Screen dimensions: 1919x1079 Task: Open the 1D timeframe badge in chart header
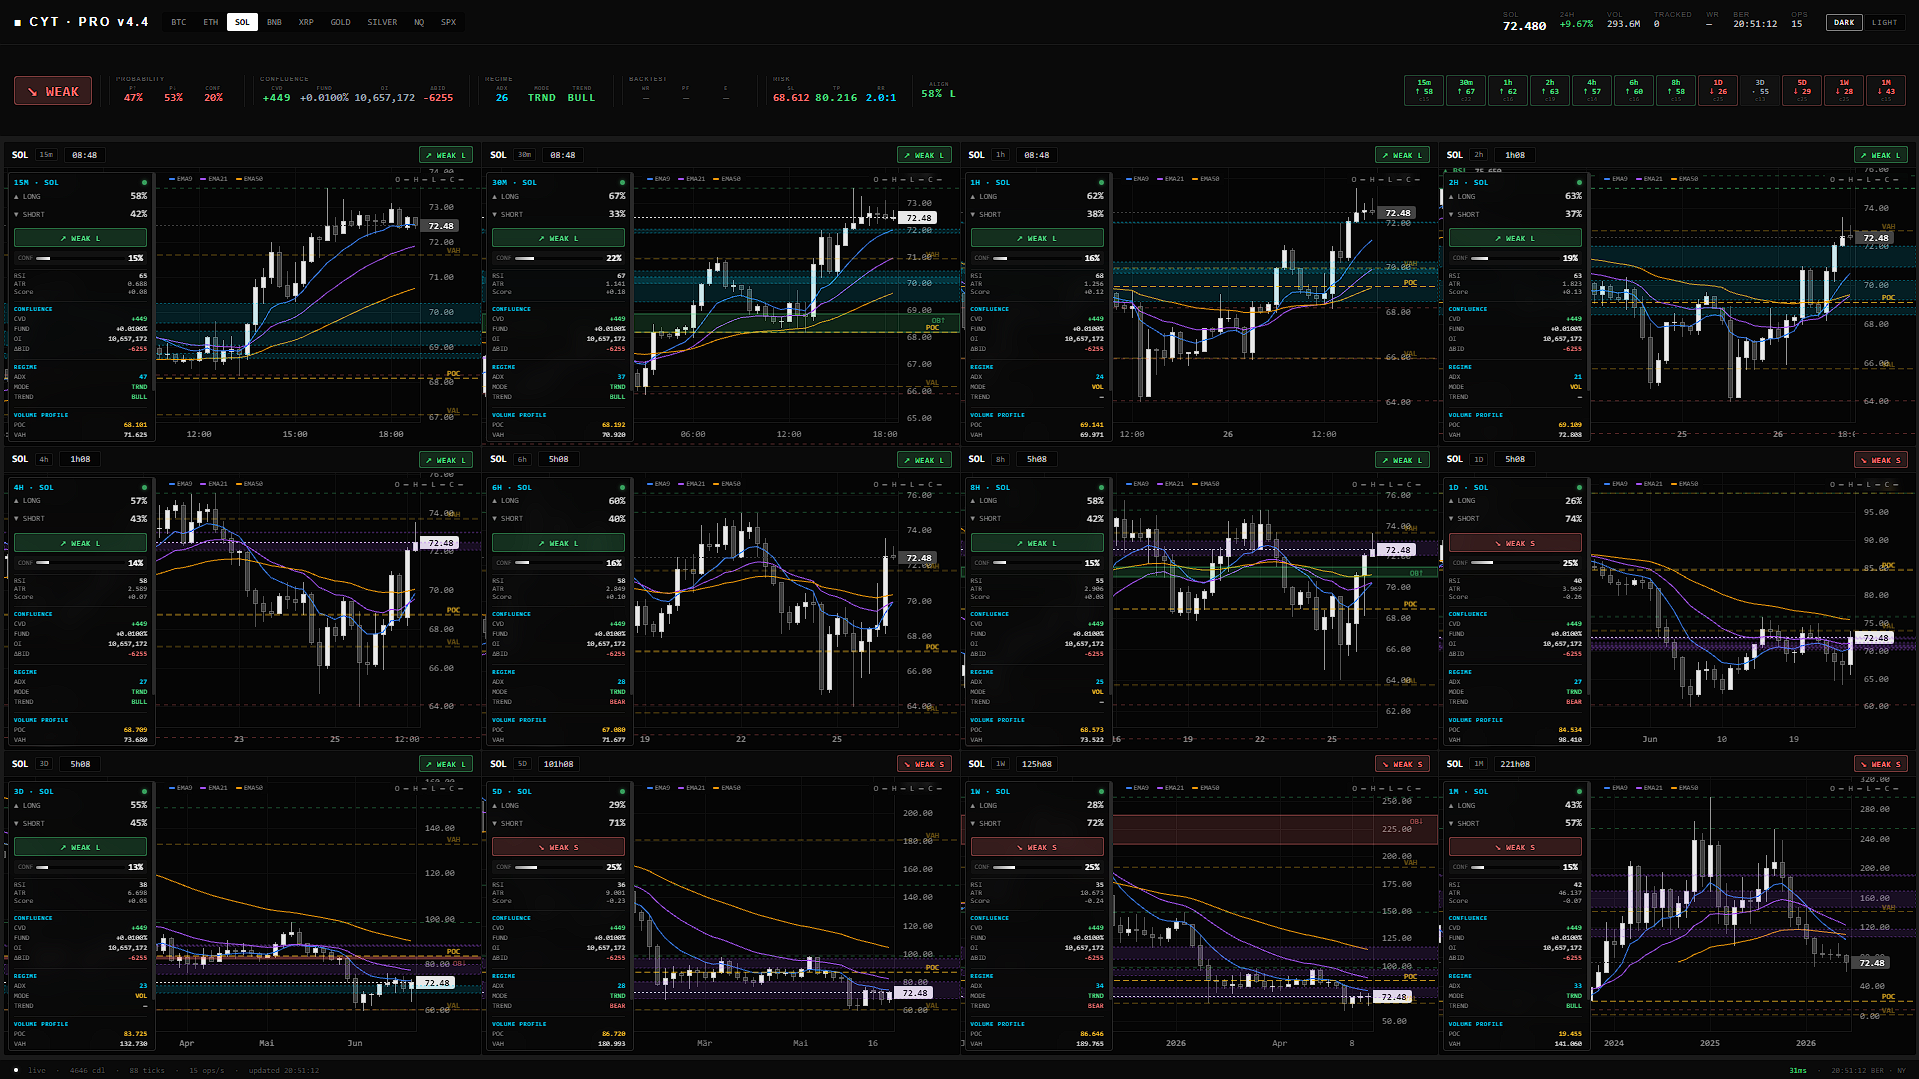click(1478, 460)
